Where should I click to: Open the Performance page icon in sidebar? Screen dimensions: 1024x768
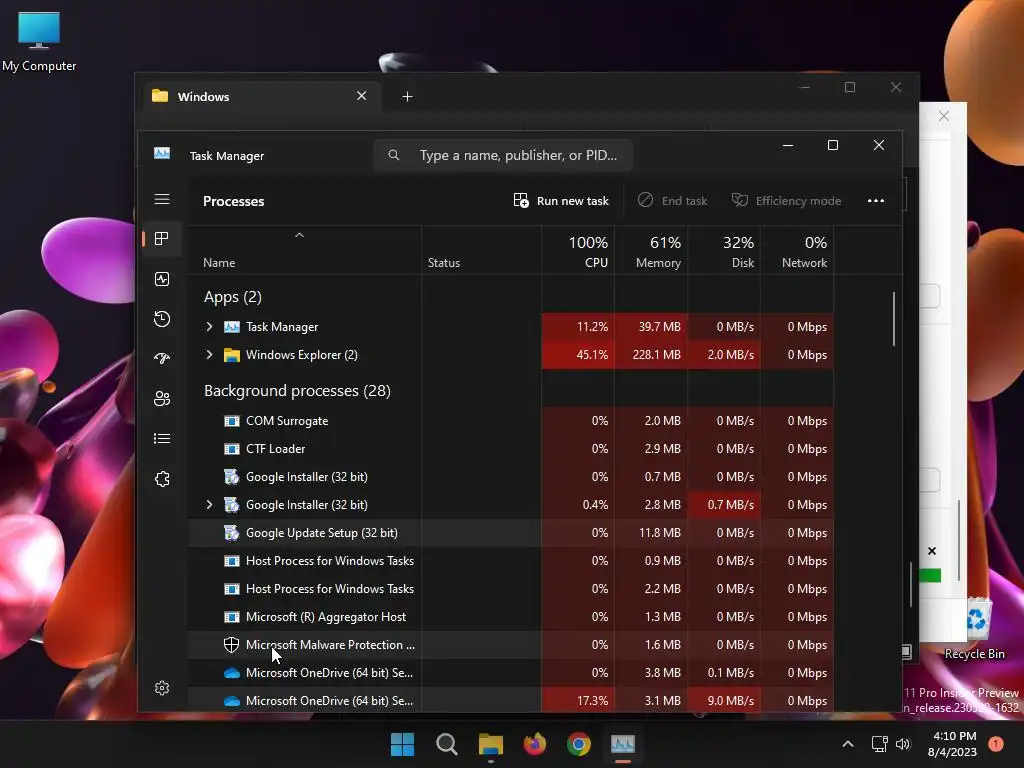(x=162, y=279)
